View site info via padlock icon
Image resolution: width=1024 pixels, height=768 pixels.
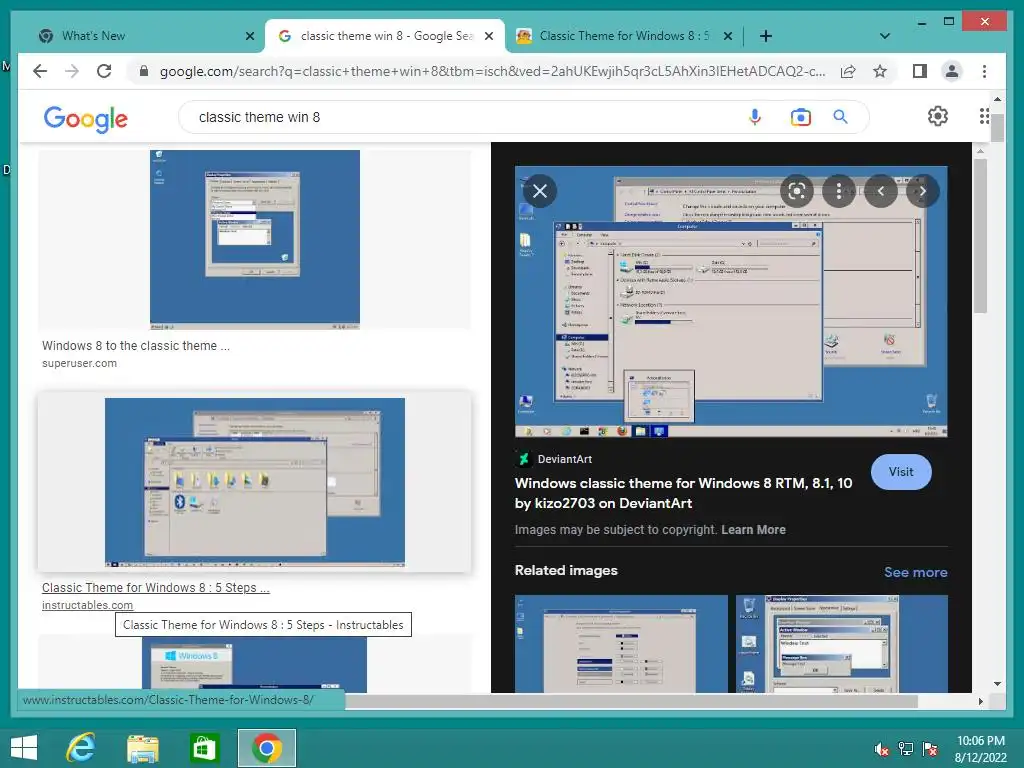tap(144, 71)
